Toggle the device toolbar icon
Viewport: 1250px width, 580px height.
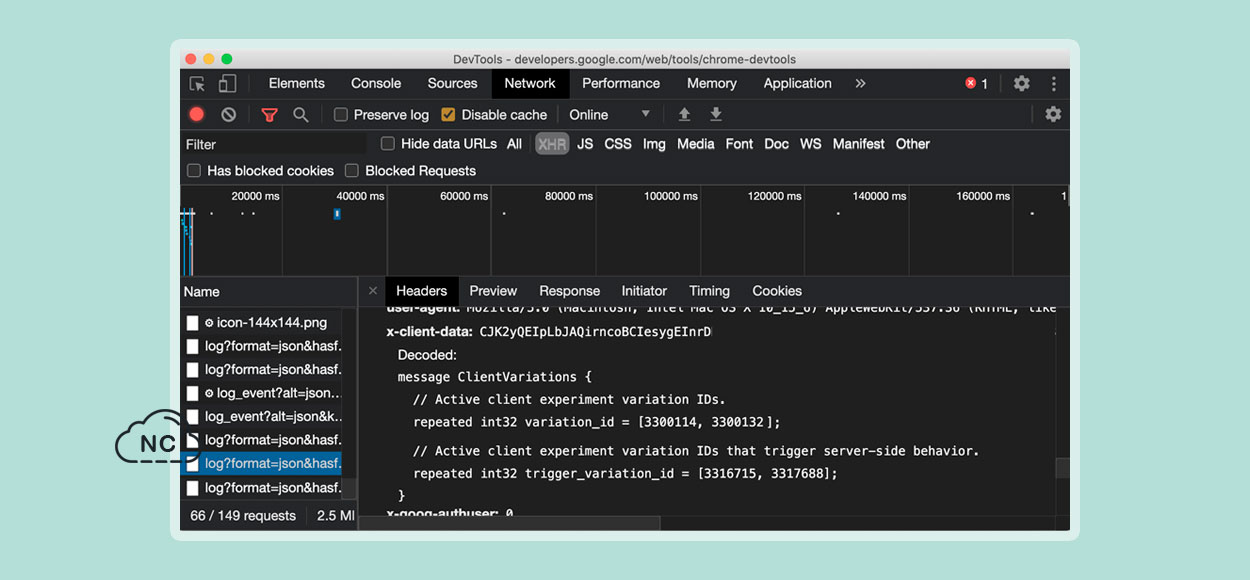[228, 84]
